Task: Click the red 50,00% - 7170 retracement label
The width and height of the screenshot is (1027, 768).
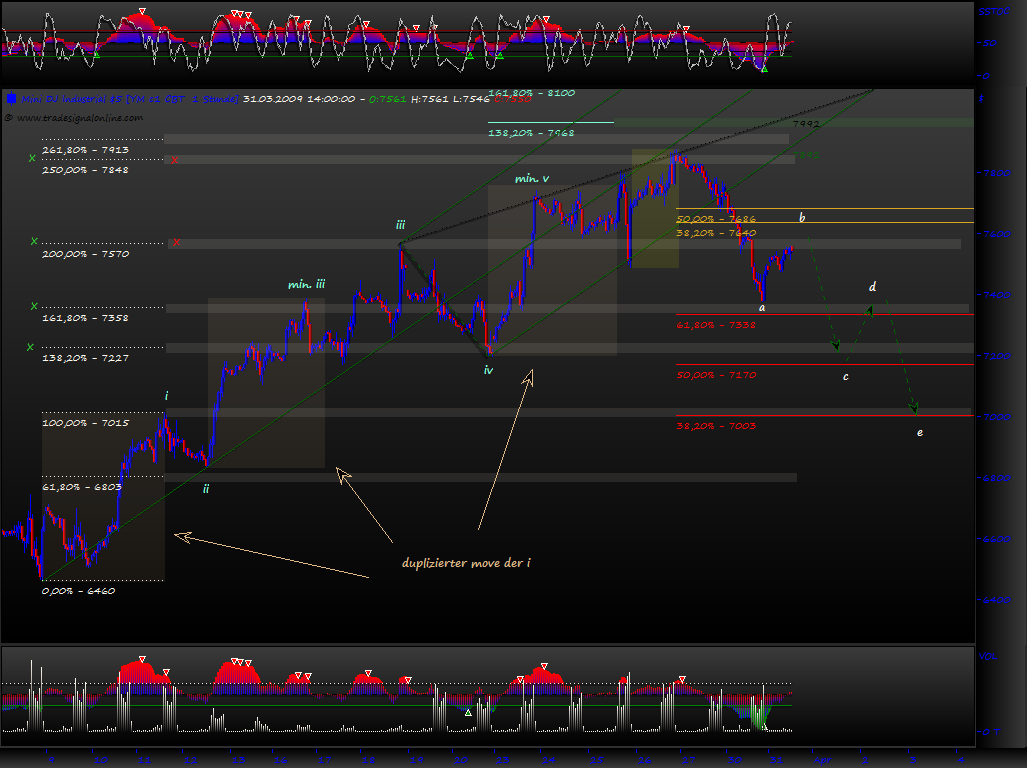Action: click(716, 375)
